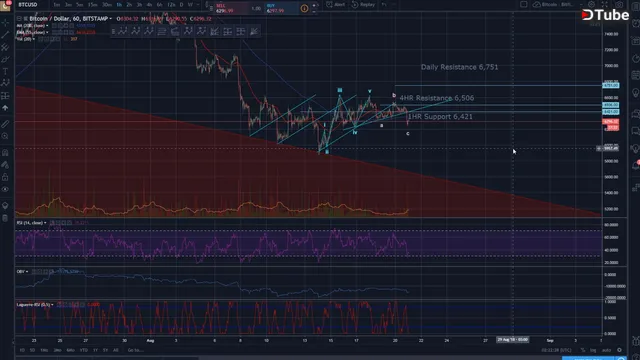The image size is (640, 360).
Task: Click the BUY price button
Action: pos(281,8)
